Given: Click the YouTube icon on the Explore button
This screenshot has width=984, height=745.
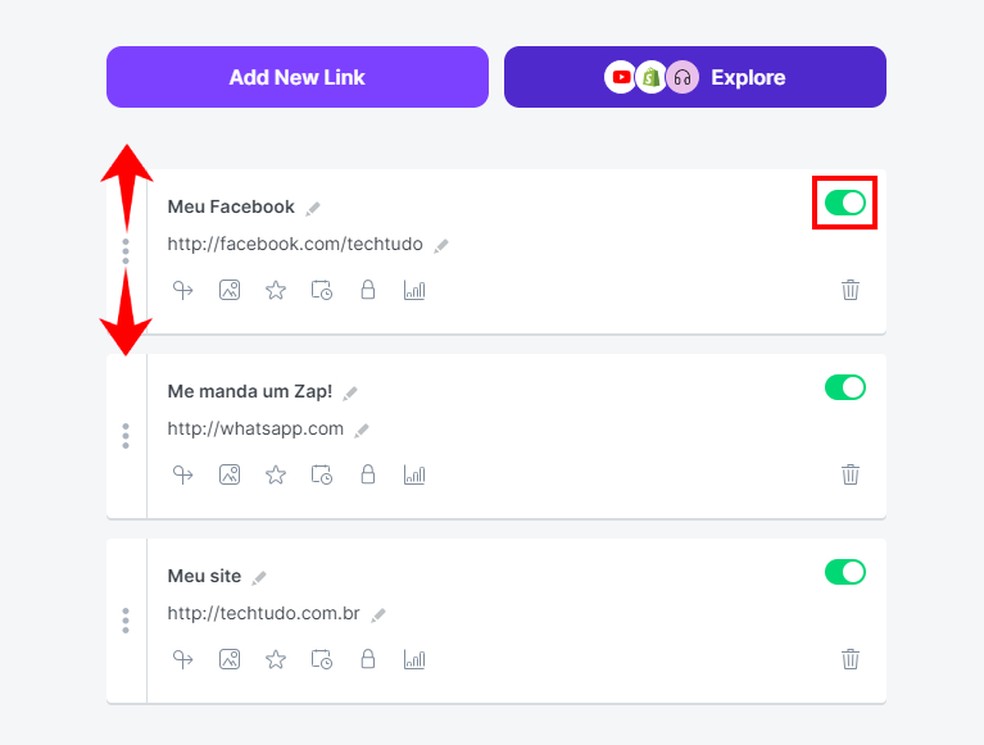Looking at the screenshot, I should (x=620, y=76).
